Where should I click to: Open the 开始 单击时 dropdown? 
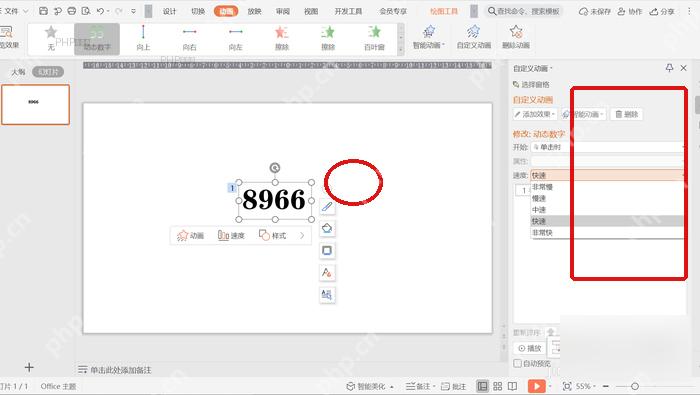click(607, 147)
